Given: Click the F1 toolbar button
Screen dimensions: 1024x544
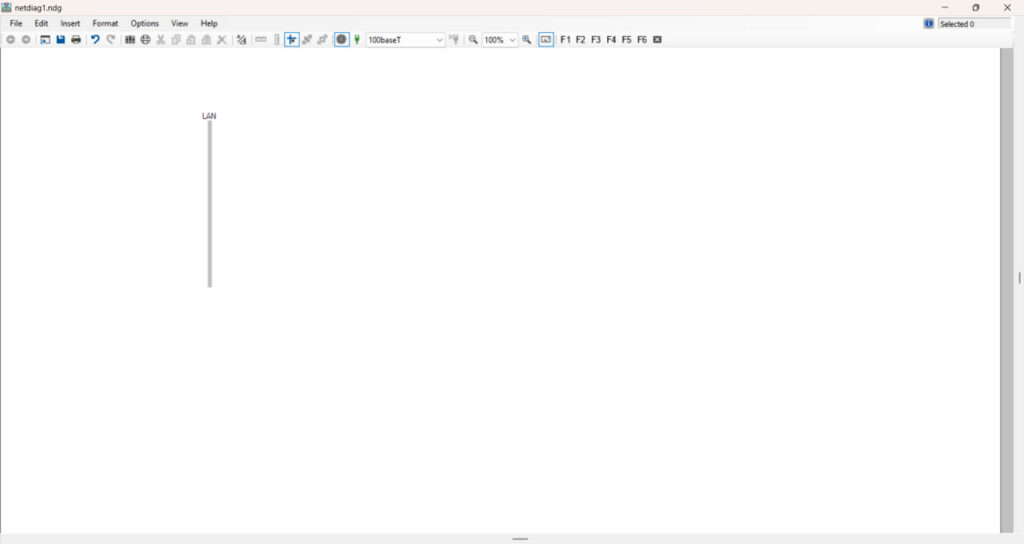Looking at the screenshot, I should point(566,40).
